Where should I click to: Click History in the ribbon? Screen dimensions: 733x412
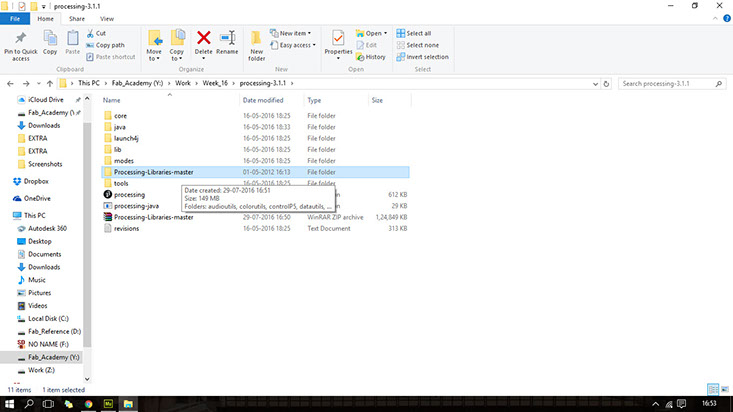[x=371, y=57]
